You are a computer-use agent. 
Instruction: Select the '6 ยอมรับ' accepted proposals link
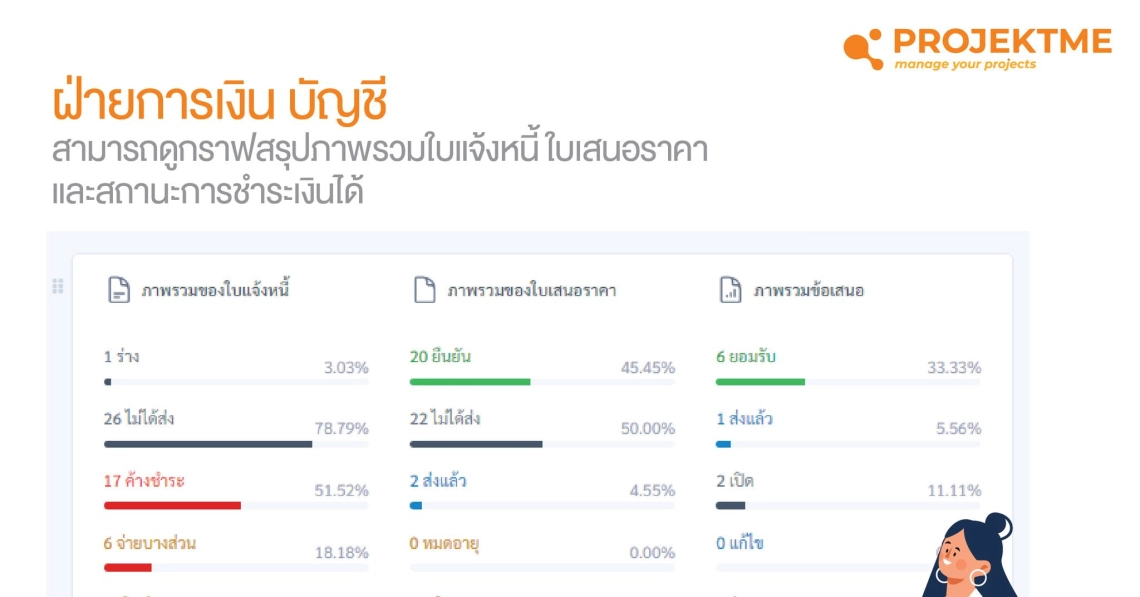pos(746,357)
